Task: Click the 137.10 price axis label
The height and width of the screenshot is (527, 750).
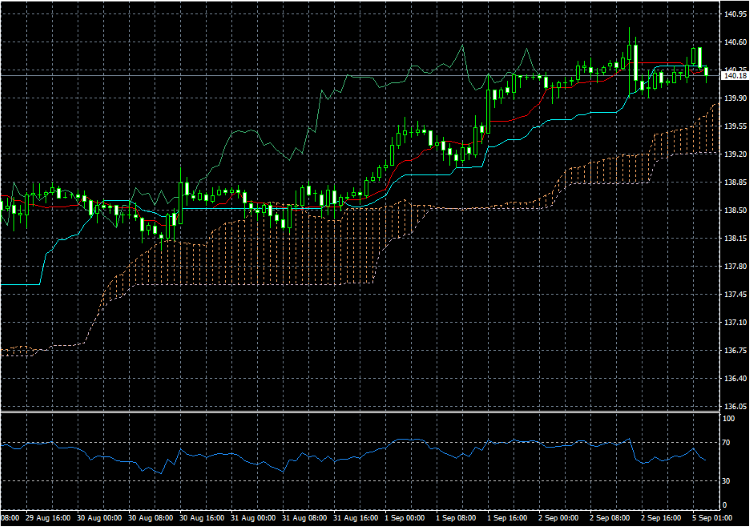Action: 735,322
